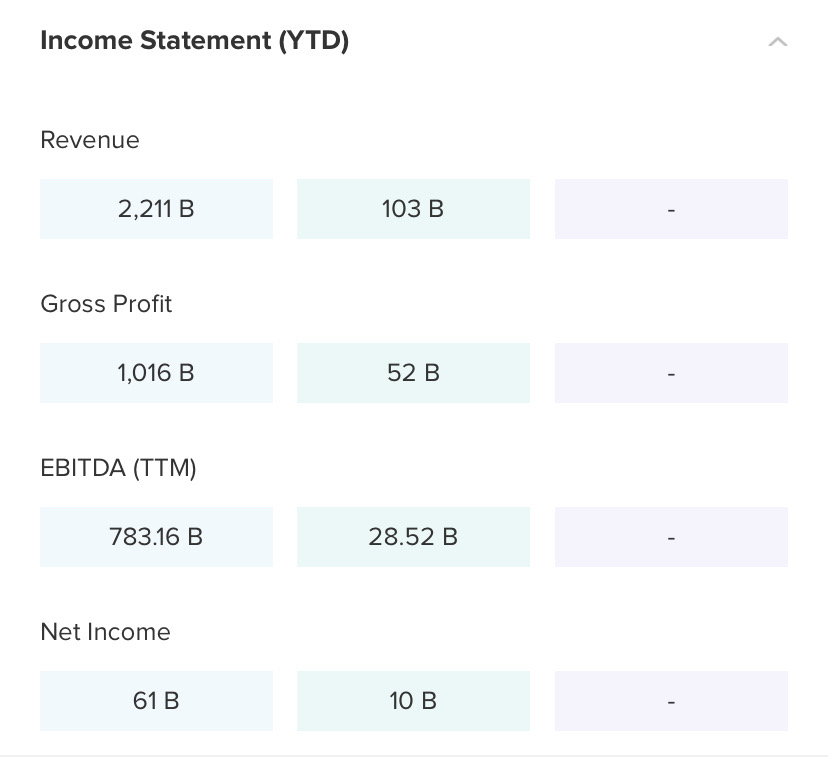
Task: Click the (YTD) suffix in heading
Action: point(313,41)
